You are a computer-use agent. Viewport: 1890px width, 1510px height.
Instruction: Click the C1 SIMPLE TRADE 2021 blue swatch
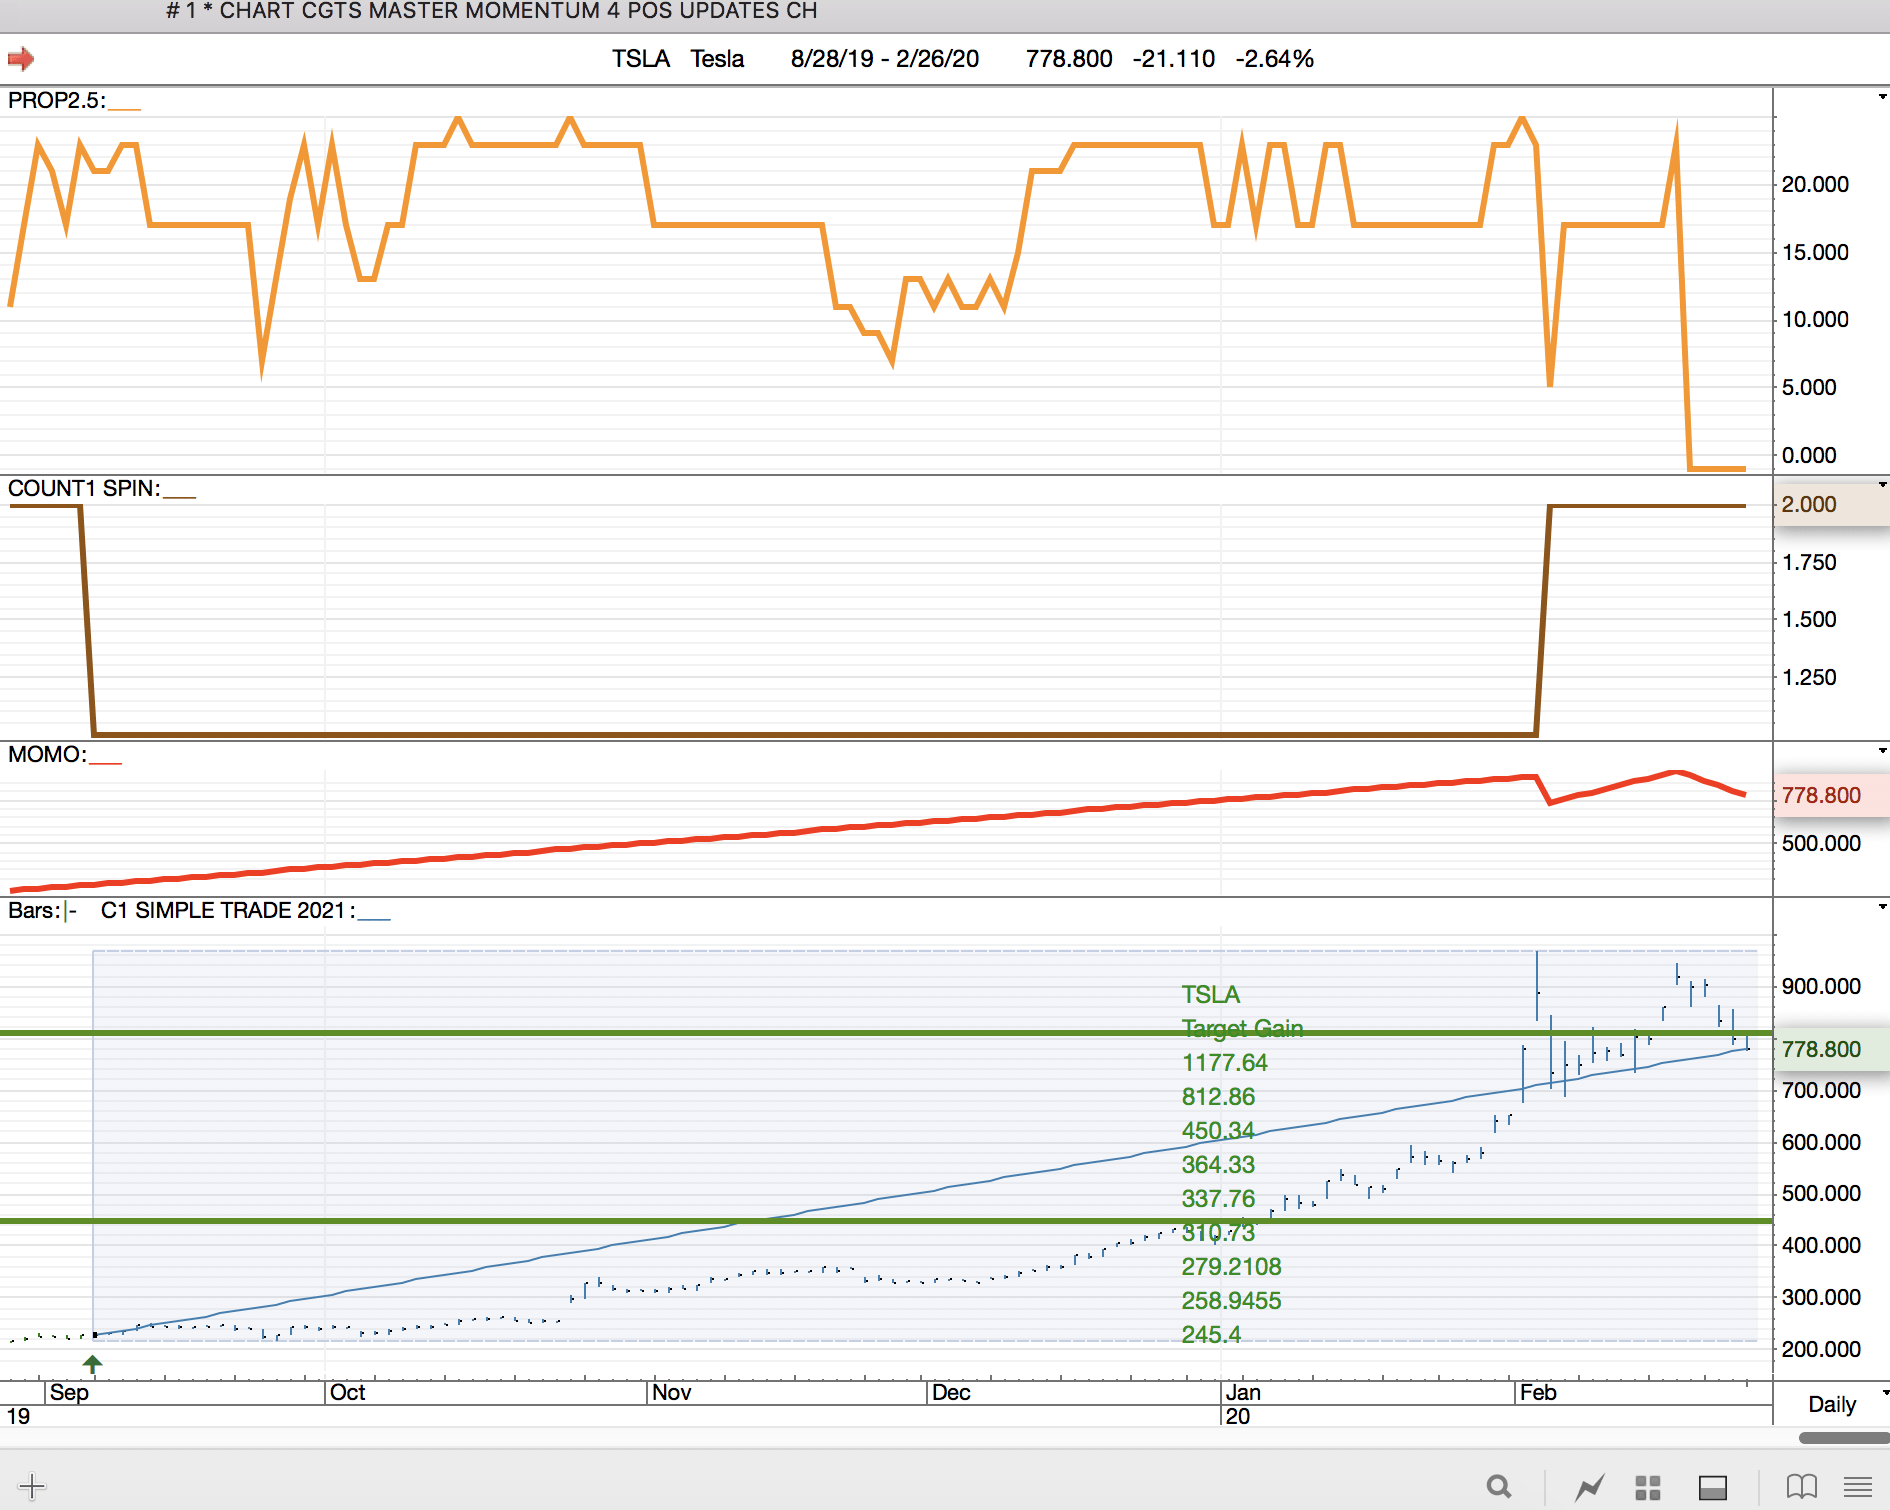pos(374,916)
